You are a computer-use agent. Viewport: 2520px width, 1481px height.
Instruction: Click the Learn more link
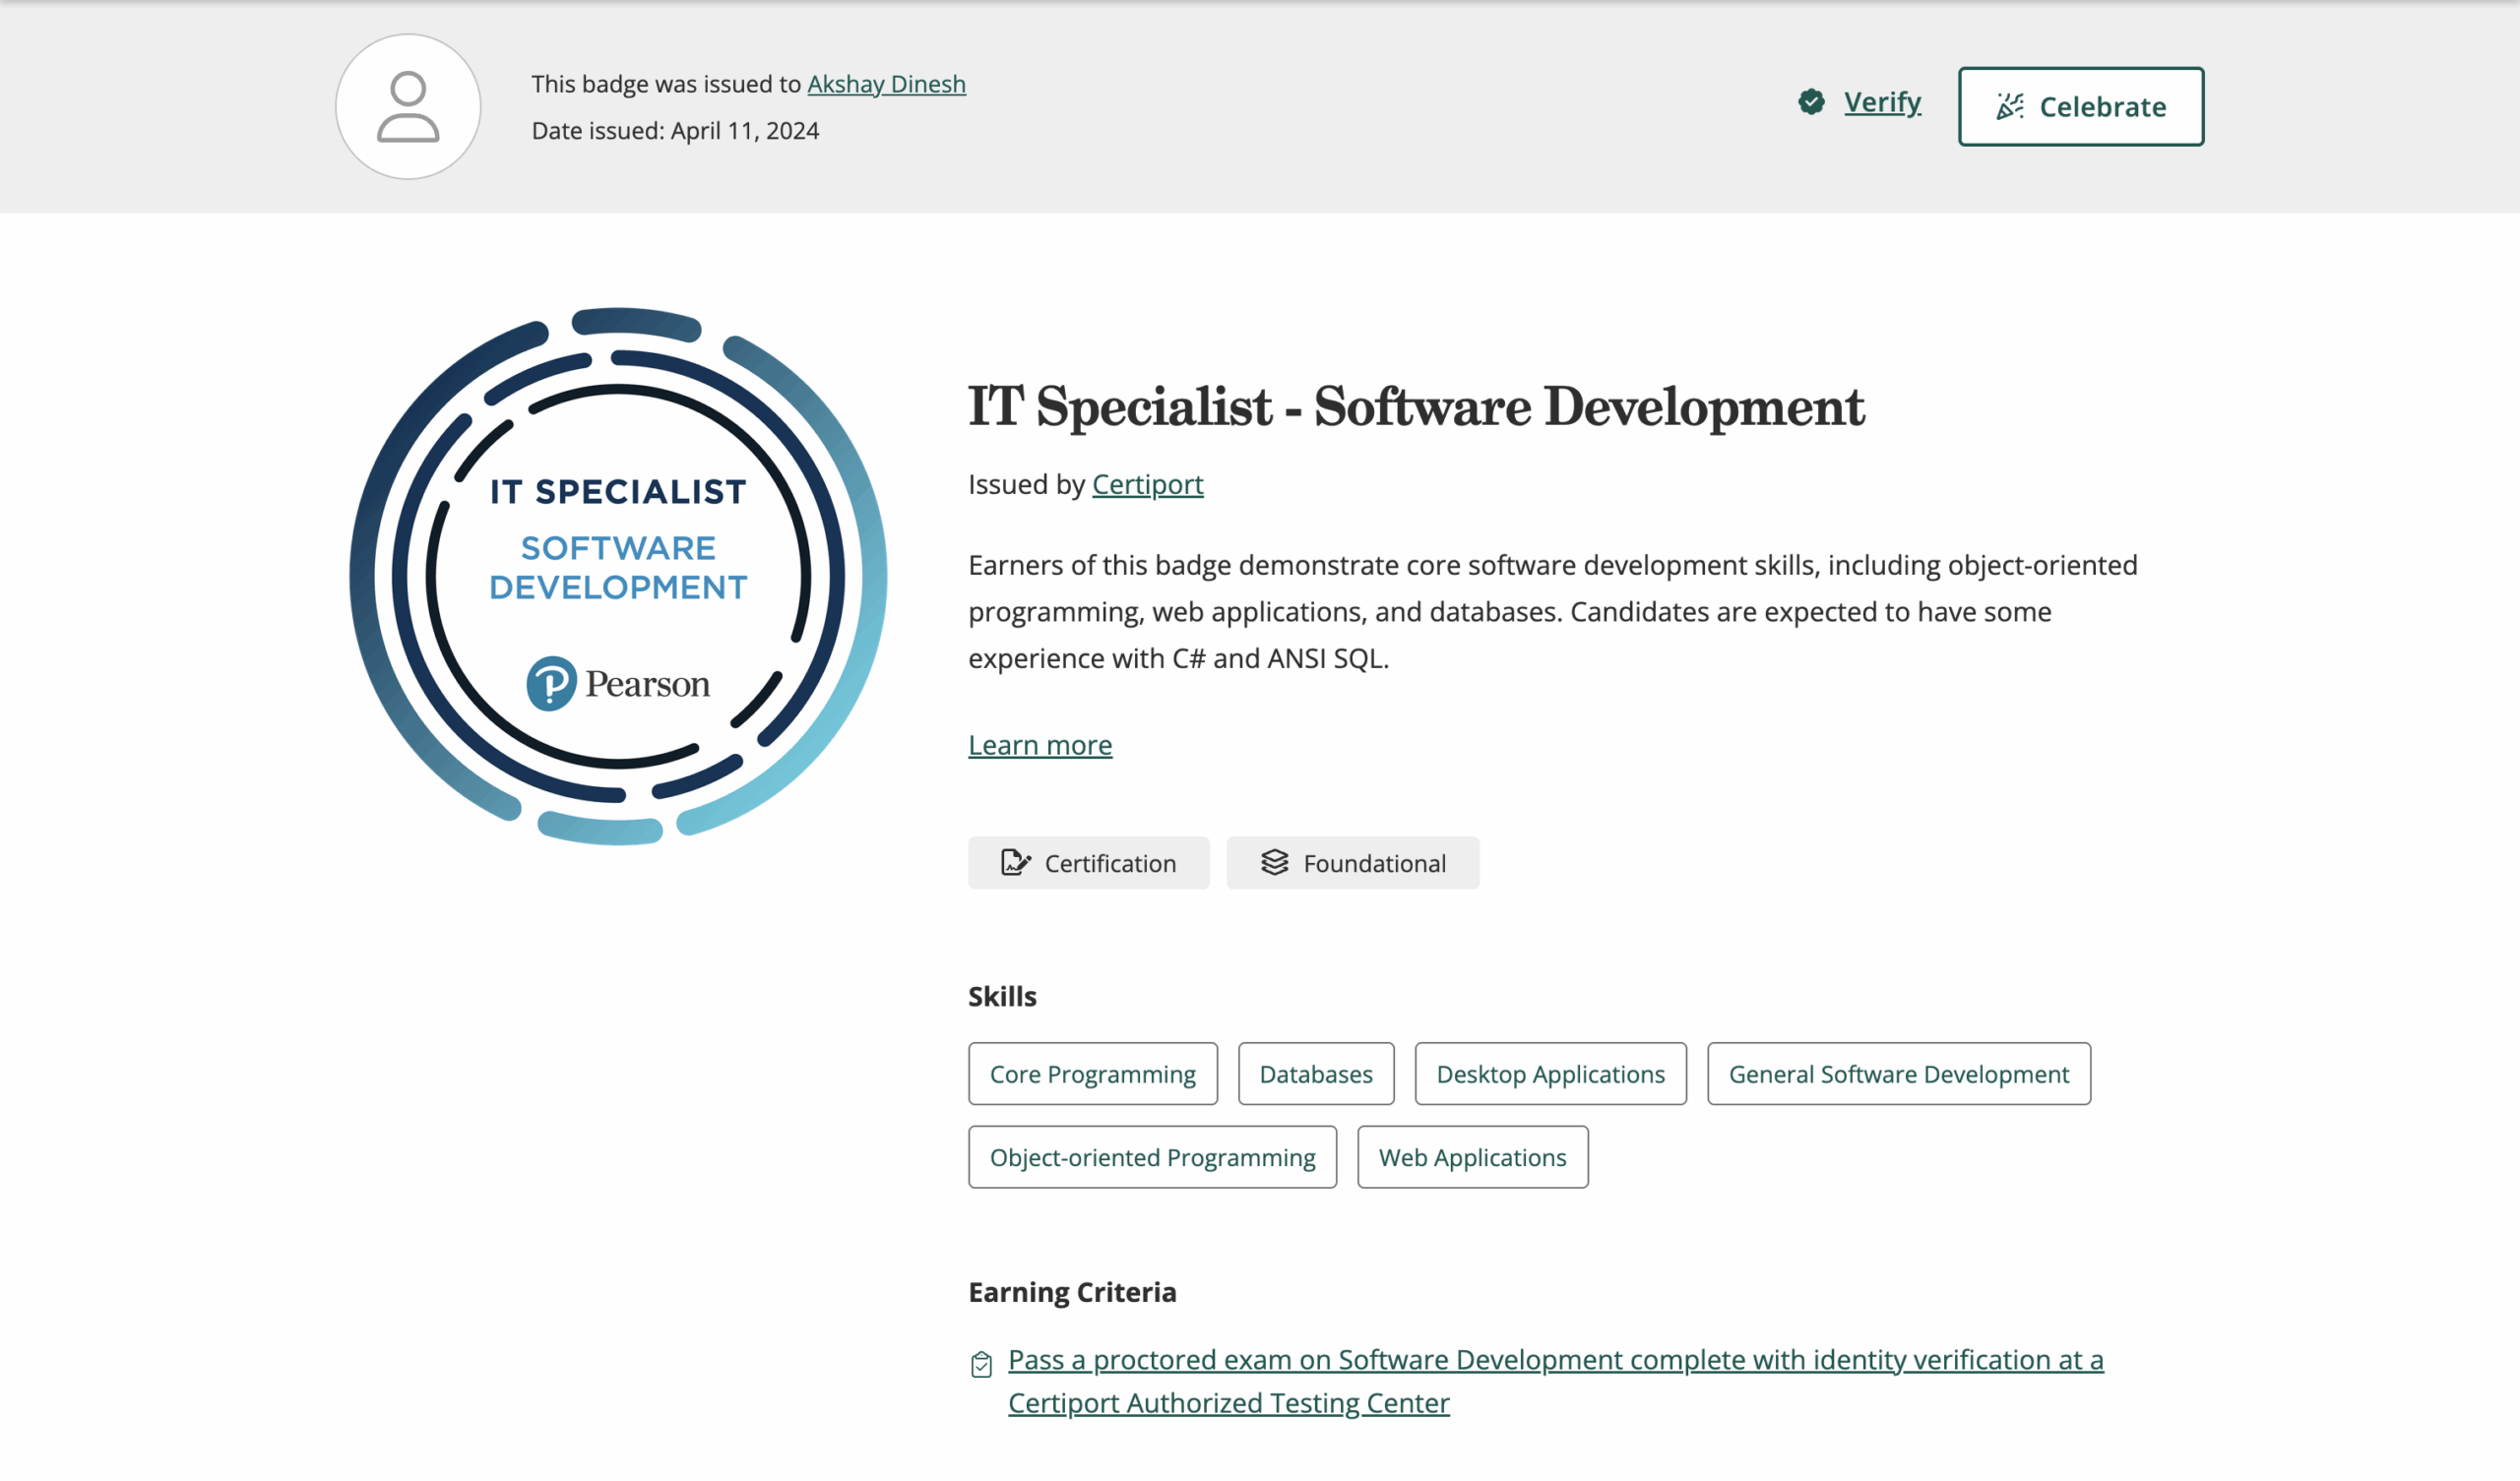tap(1040, 745)
